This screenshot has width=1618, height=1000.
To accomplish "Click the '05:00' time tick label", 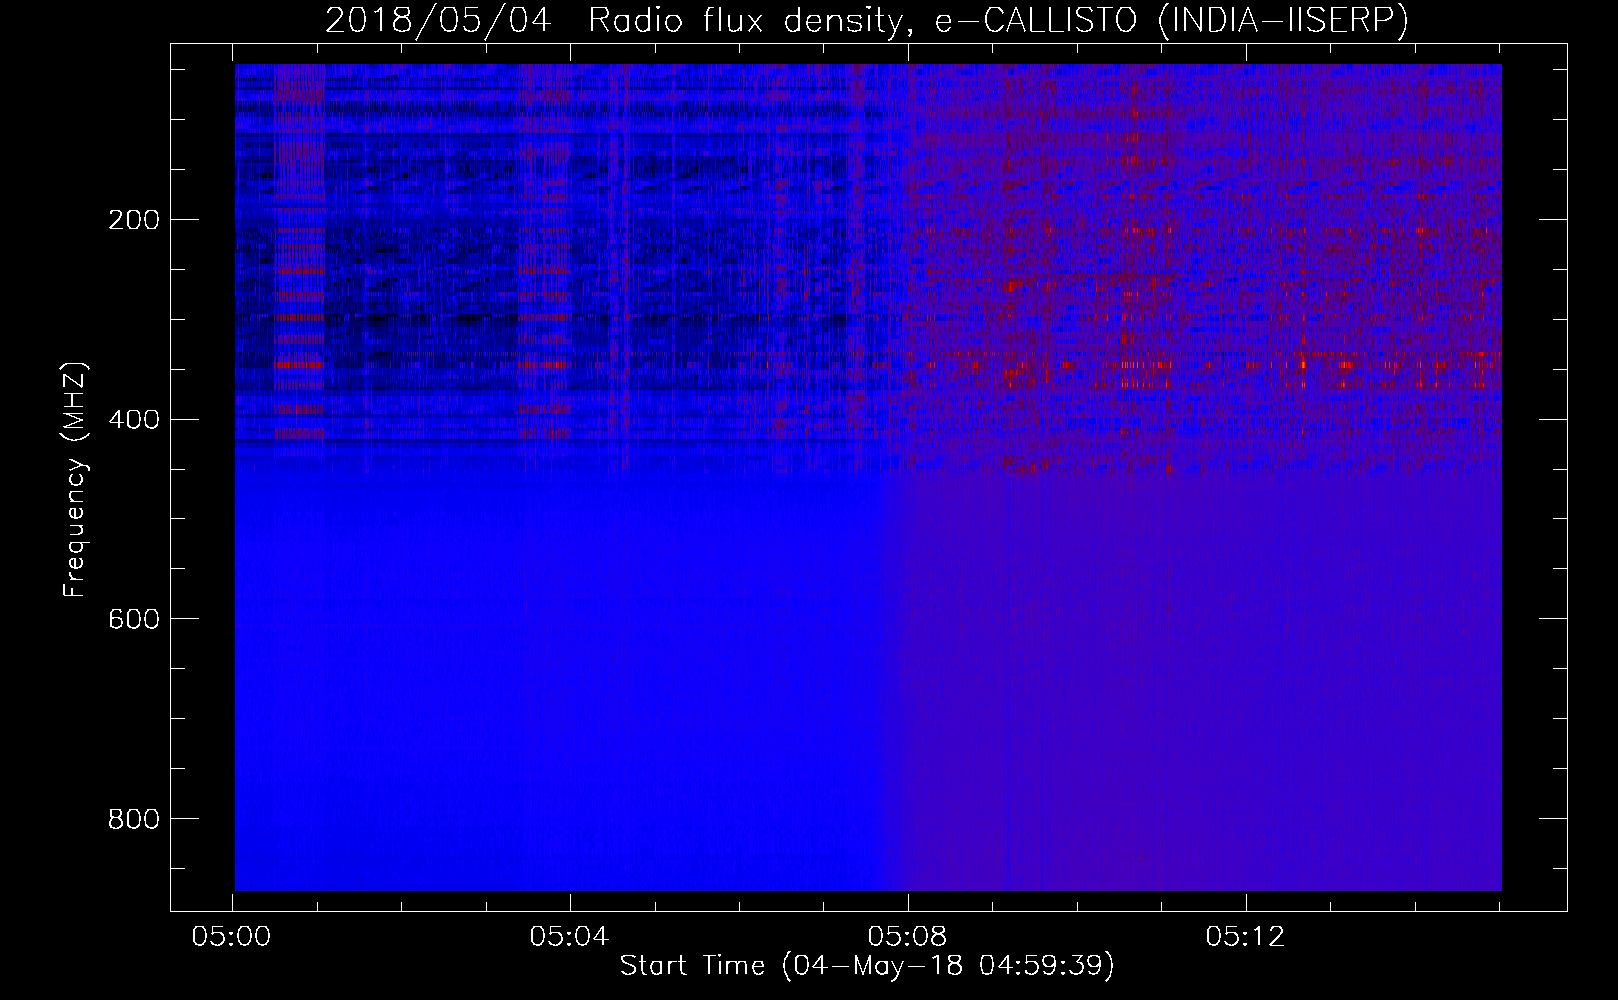I will point(232,937).
